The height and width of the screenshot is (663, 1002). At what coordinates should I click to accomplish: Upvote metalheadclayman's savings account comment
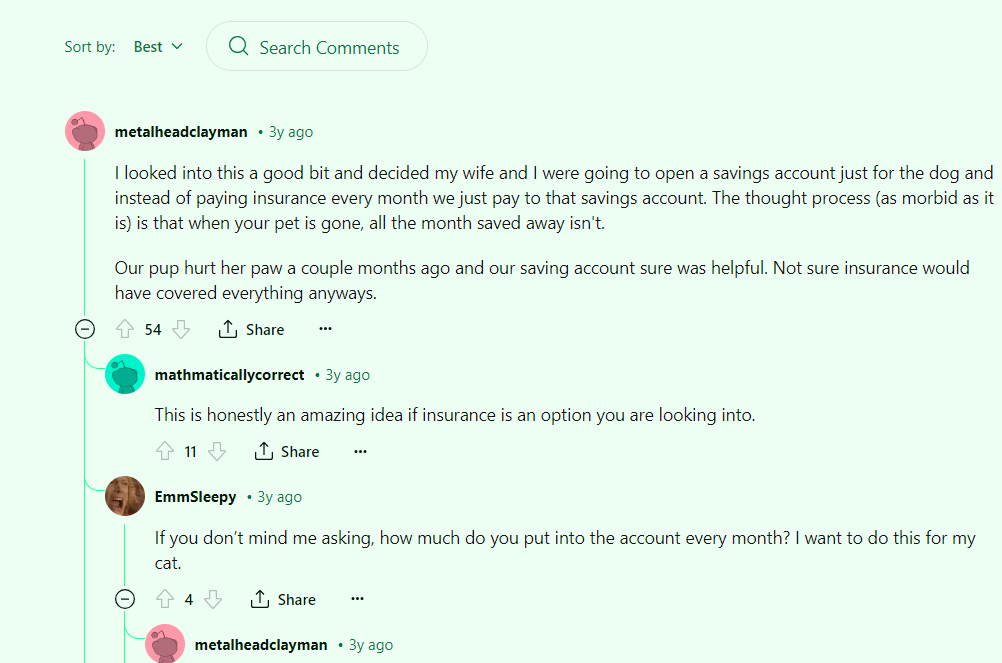(125, 329)
